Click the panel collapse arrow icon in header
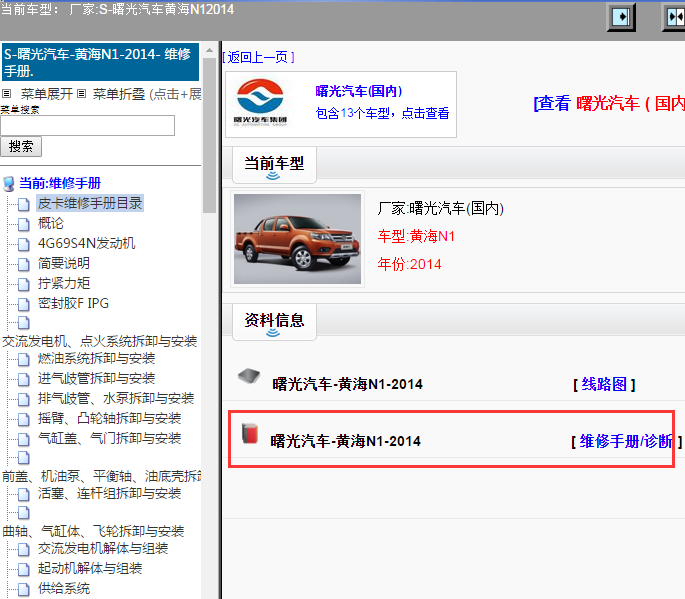The image size is (685, 599). tap(621, 17)
